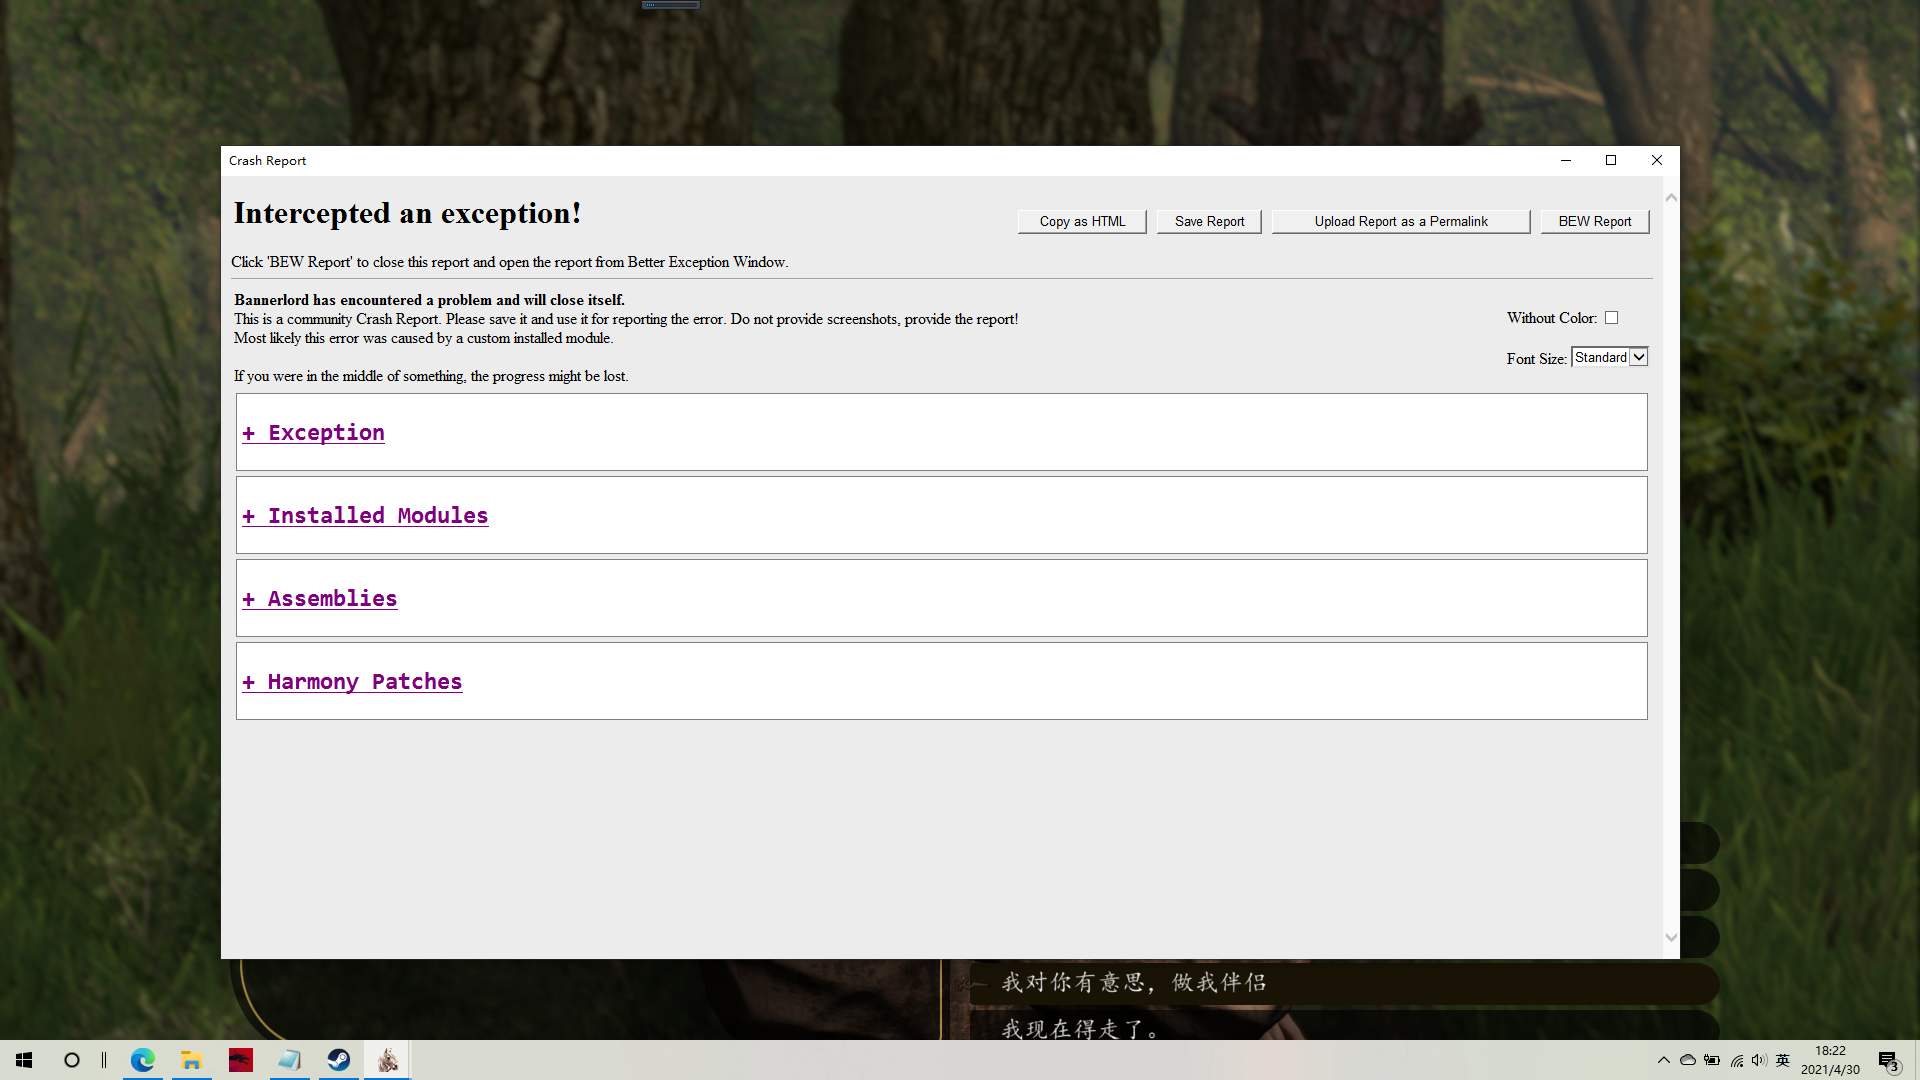The image size is (1920, 1080).
Task: Open Cortana search circle in taskbar
Action: pos(71,1060)
